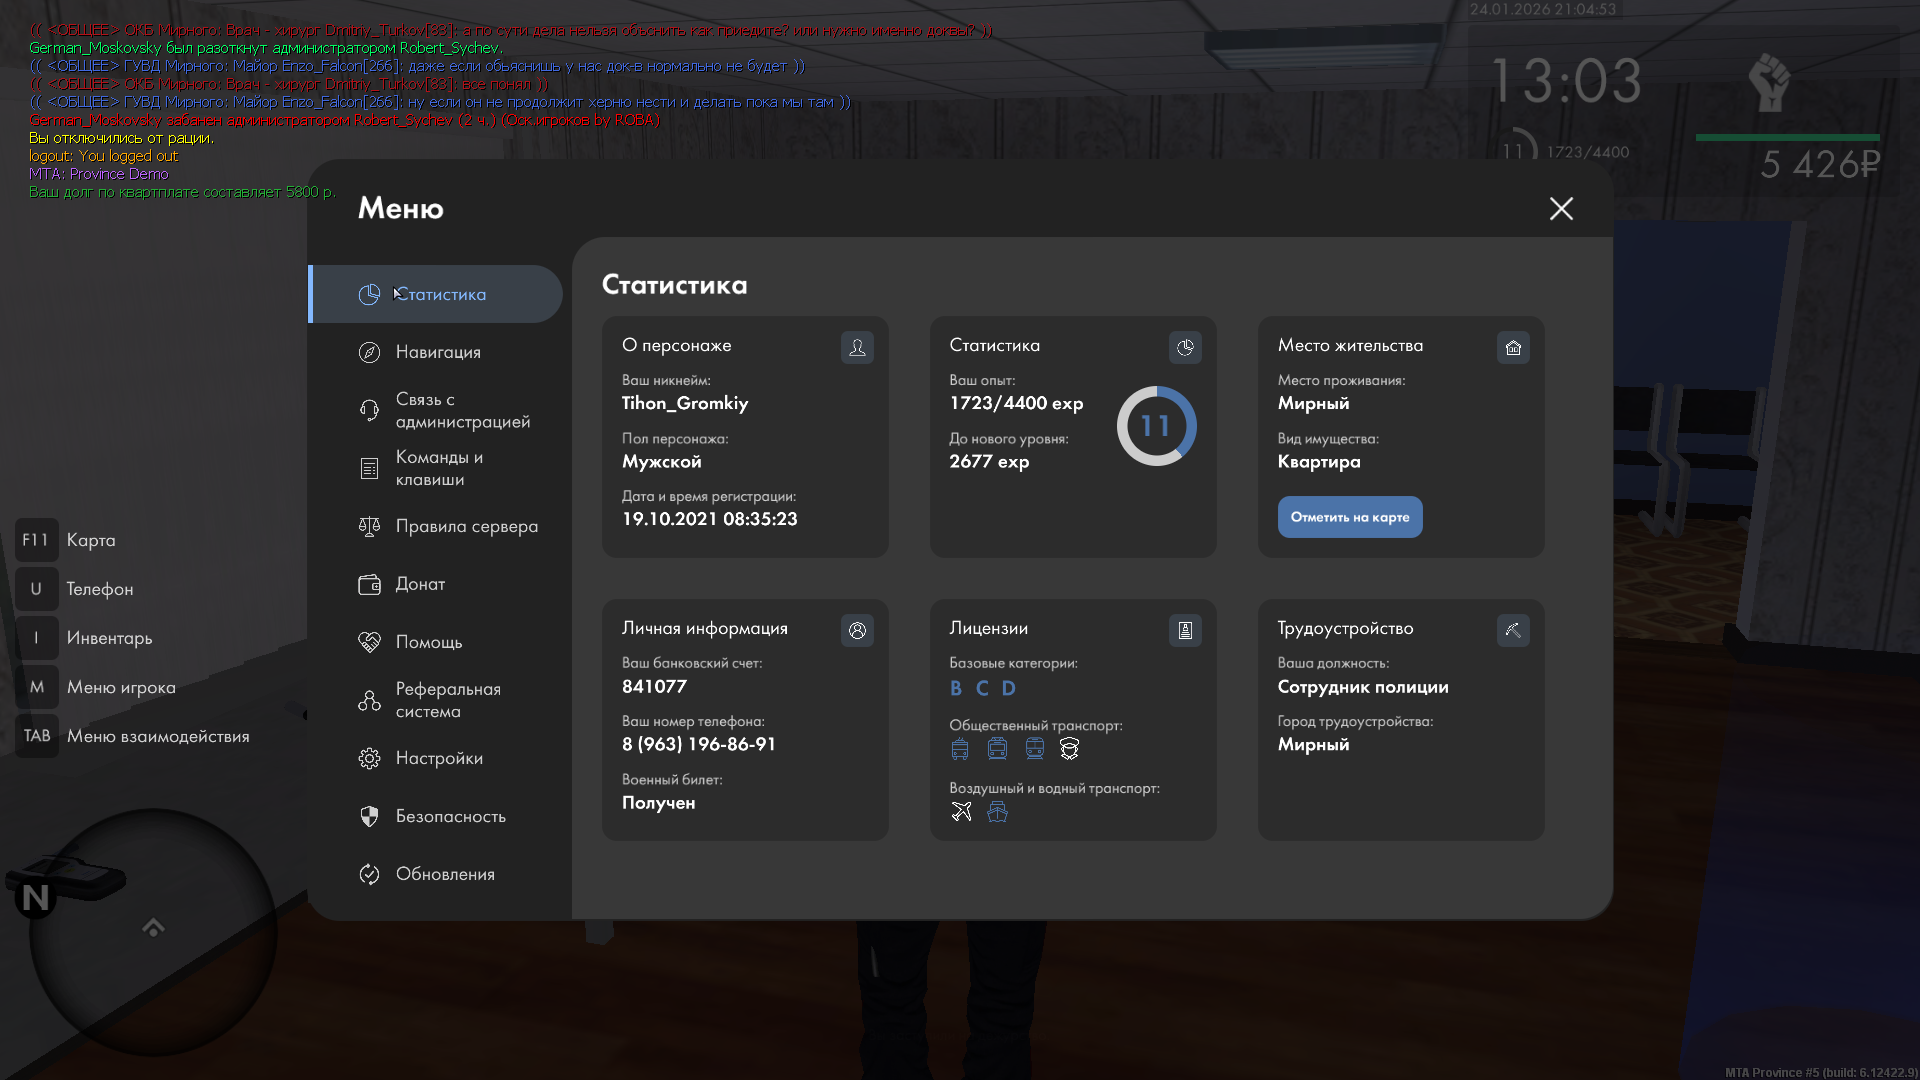1920x1080 pixels.
Task: Close the Меню window
Action: coord(1561,208)
